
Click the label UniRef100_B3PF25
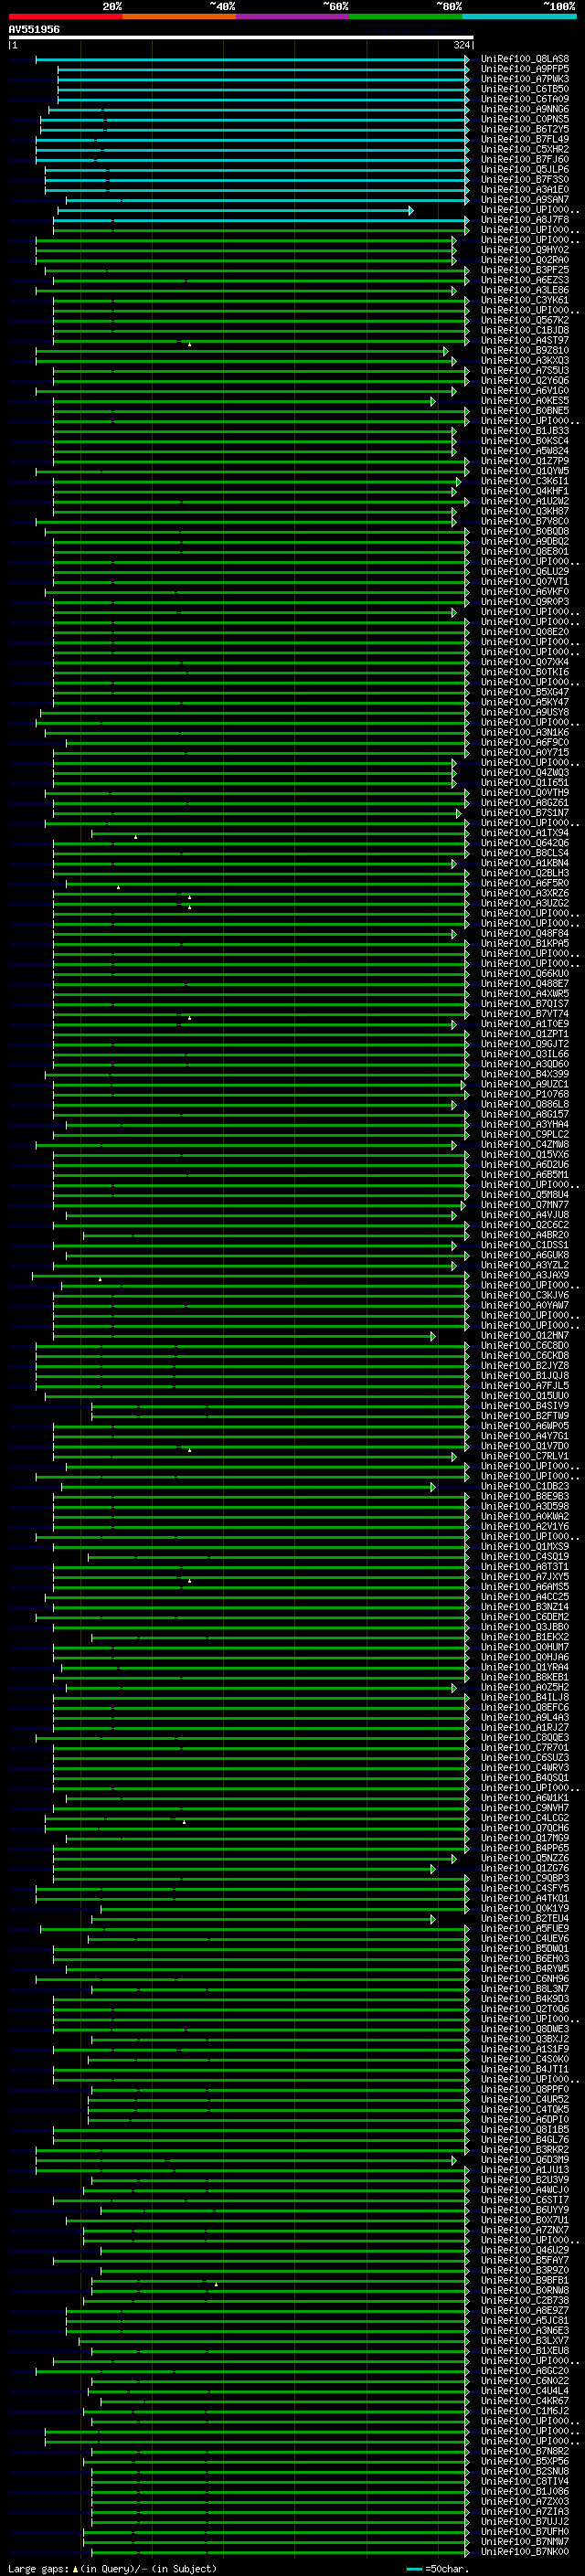(x=525, y=270)
